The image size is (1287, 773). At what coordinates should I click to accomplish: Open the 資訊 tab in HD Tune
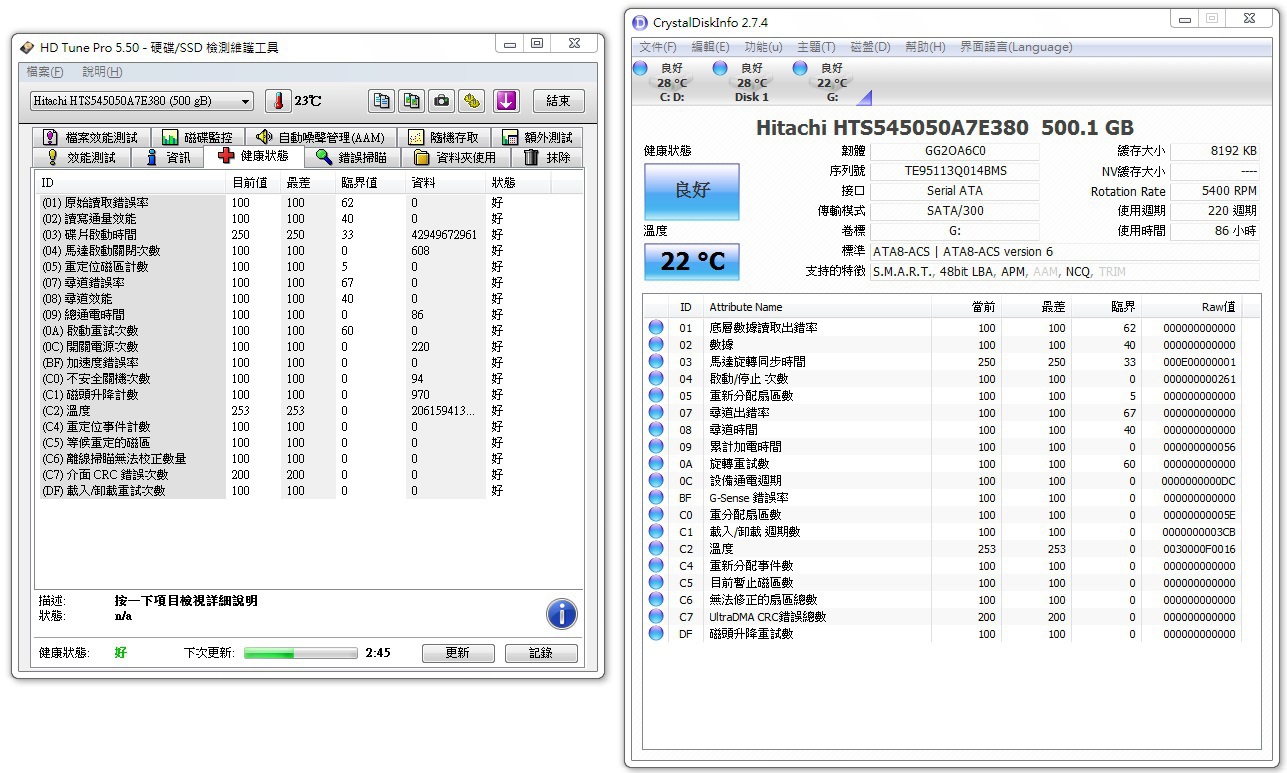tap(168, 157)
